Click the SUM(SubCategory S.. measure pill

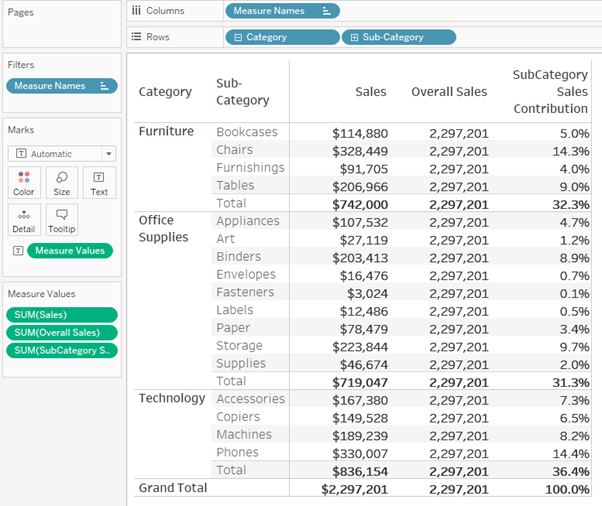click(61, 351)
